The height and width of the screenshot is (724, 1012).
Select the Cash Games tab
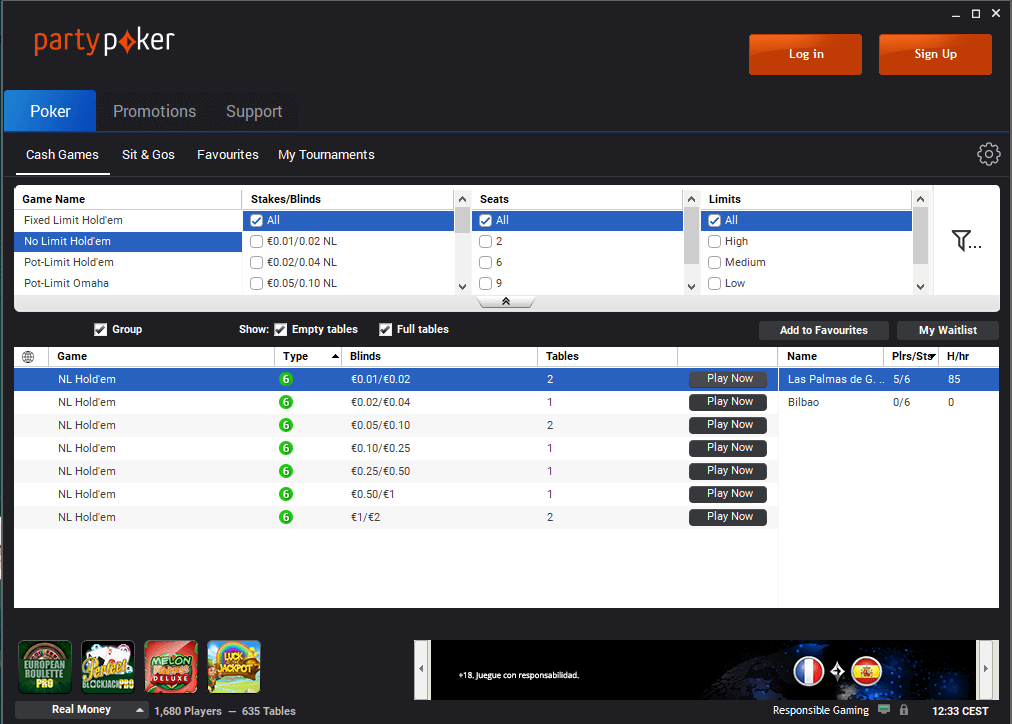63,155
